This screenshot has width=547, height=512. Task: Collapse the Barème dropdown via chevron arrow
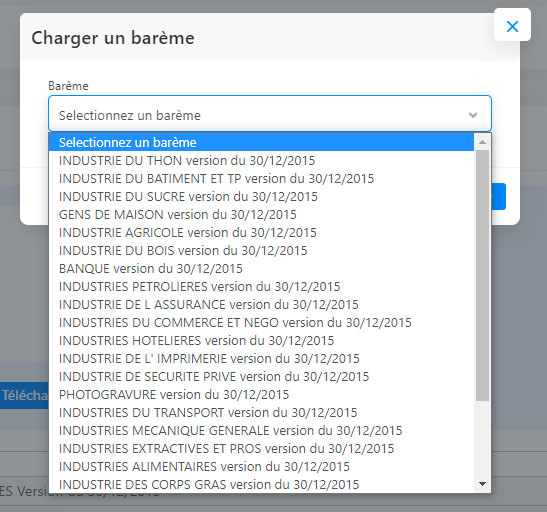pyautogui.click(x=473, y=115)
